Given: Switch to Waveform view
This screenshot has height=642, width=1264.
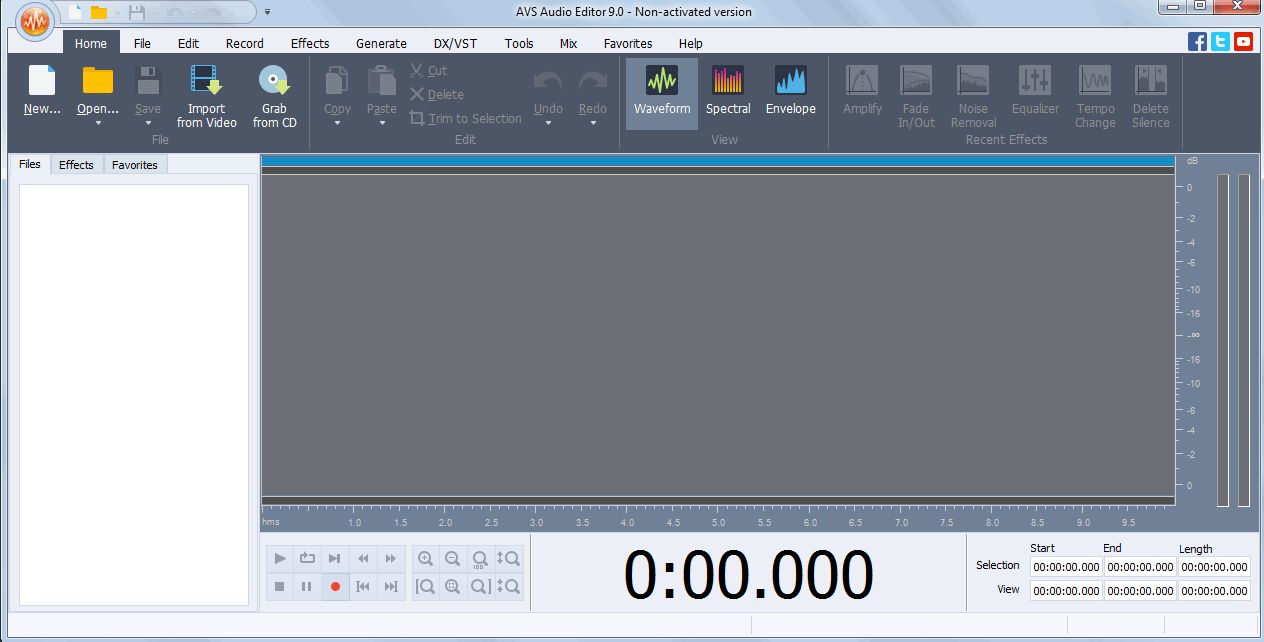Looking at the screenshot, I should click(662, 93).
